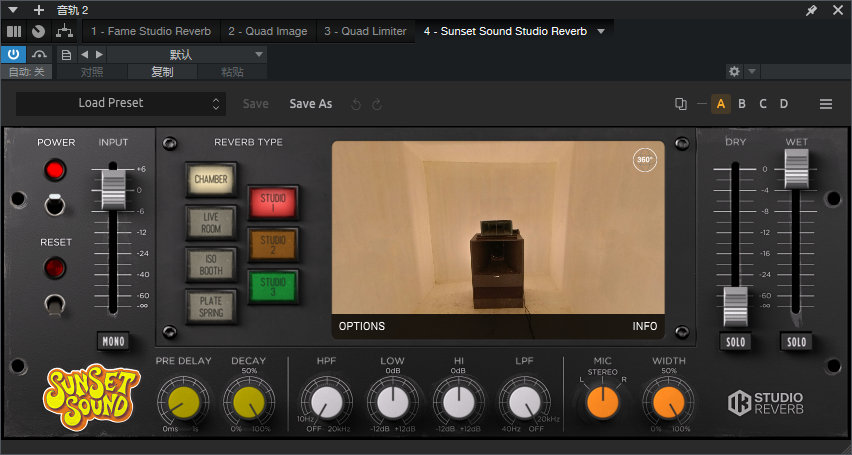The width and height of the screenshot is (852, 455).
Task: Click the 360° view icon
Action: pyautogui.click(x=644, y=160)
